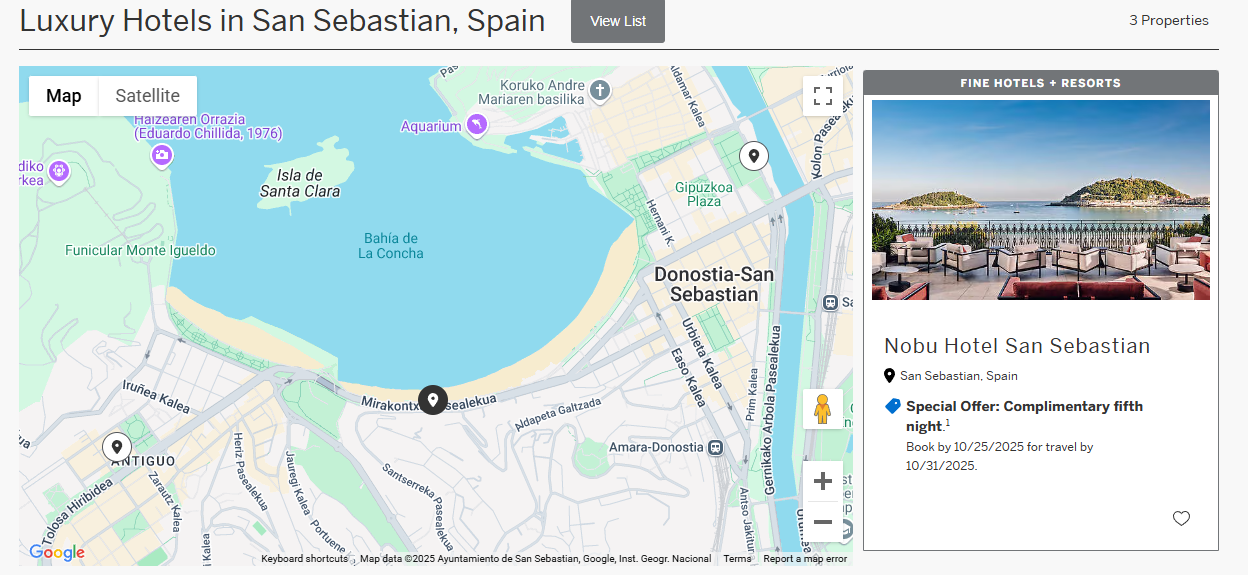Toggle fullscreen map view
The height and width of the screenshot is (575, 1248).
point(823,96)
